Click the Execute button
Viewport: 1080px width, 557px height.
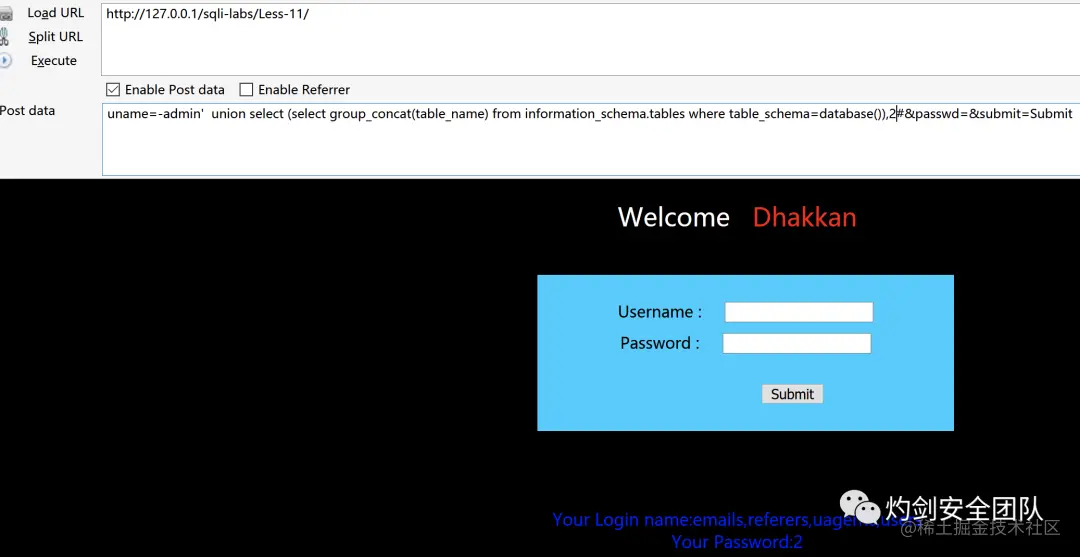coord(54,61)
